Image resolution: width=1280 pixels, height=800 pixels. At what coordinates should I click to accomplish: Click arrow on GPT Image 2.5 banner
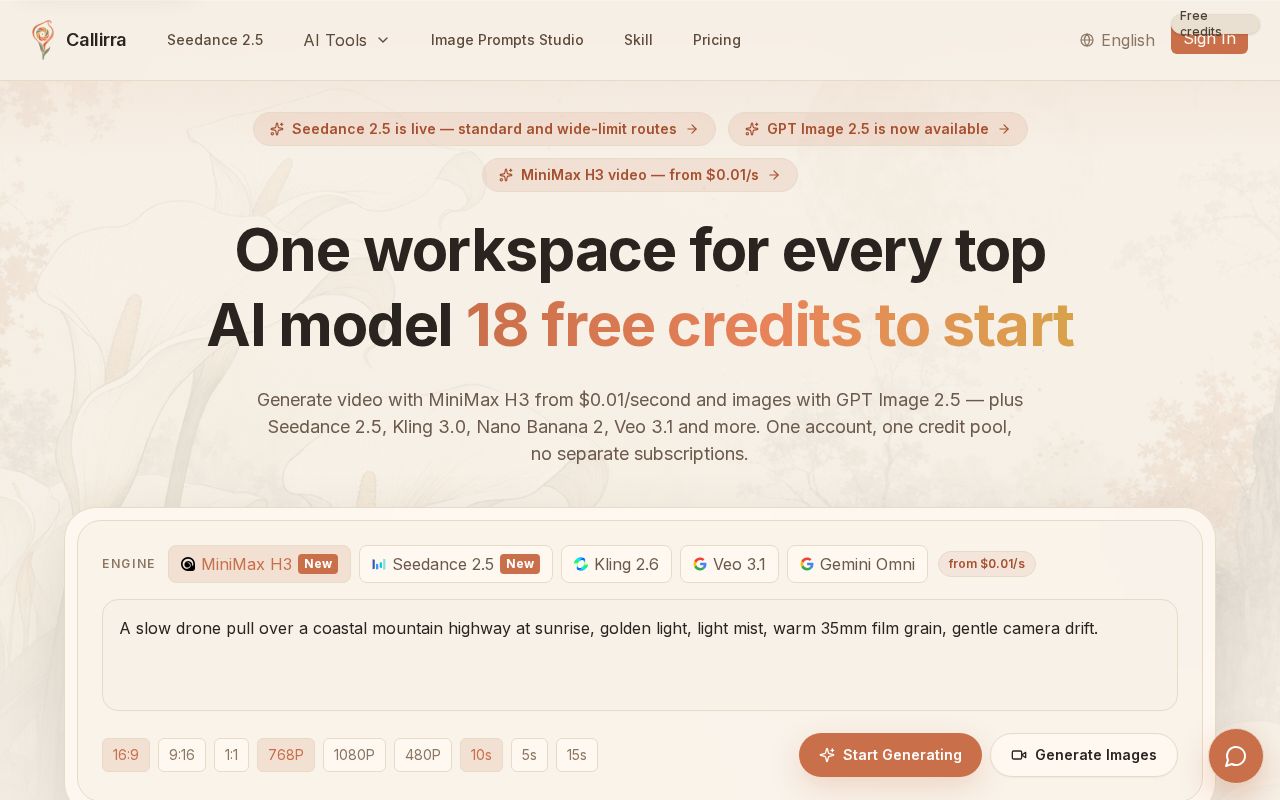pyautogui.click(x=1004, y=129)
